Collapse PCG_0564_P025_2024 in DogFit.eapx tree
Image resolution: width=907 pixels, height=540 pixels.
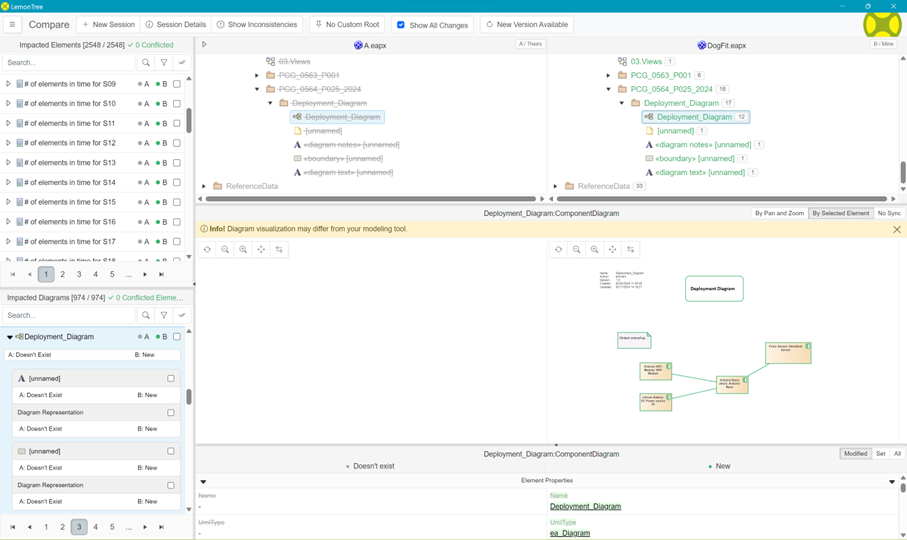609,89
